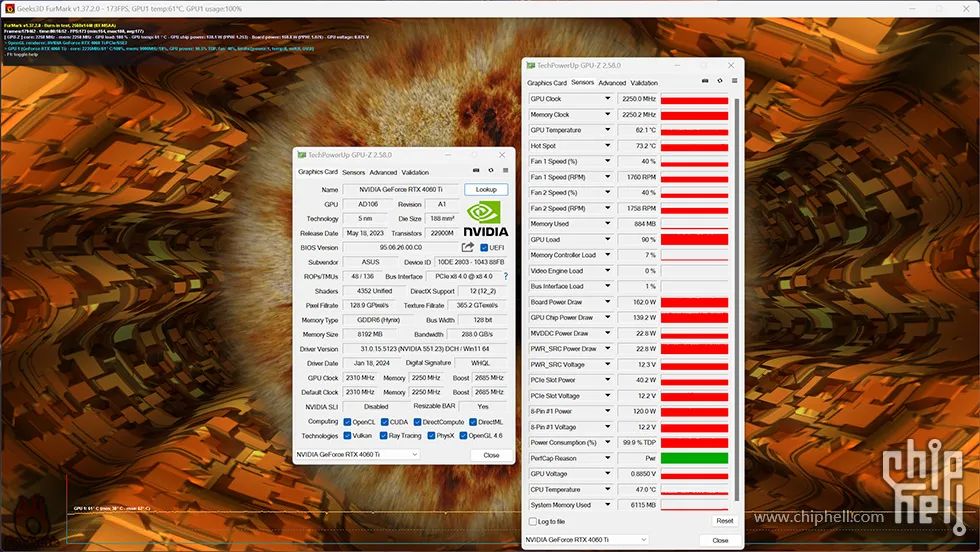Click the FurMark title bar icon

coord(9,9)
